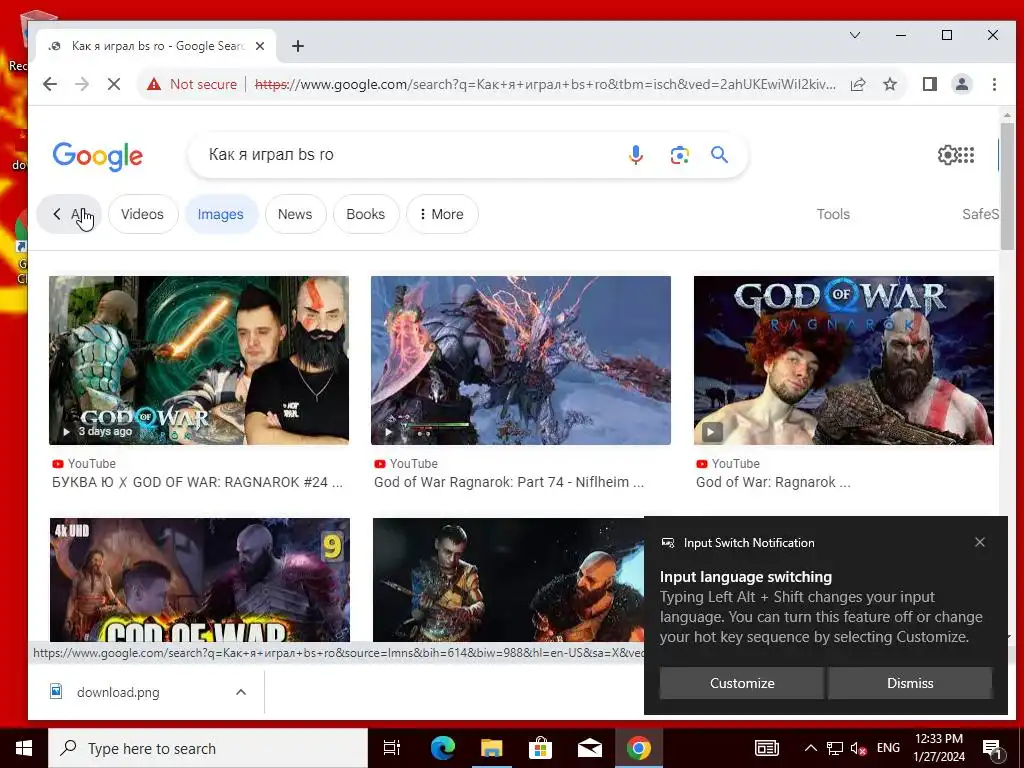This screenshot has width=1024, height=768.
Task: Open Chrome side panel icon
Action: pyautogui.click(x=930, y=84)
